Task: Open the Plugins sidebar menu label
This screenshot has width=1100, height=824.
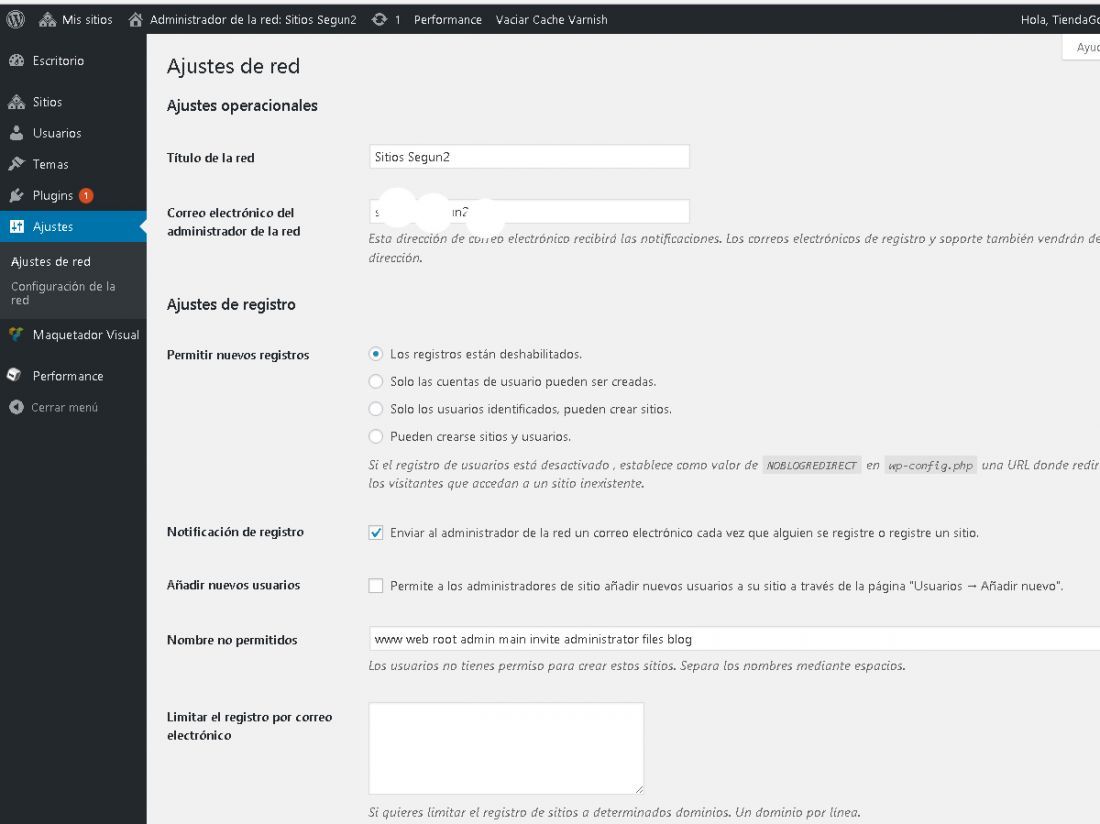Action: pyautogui.click(x=53, y=196)
